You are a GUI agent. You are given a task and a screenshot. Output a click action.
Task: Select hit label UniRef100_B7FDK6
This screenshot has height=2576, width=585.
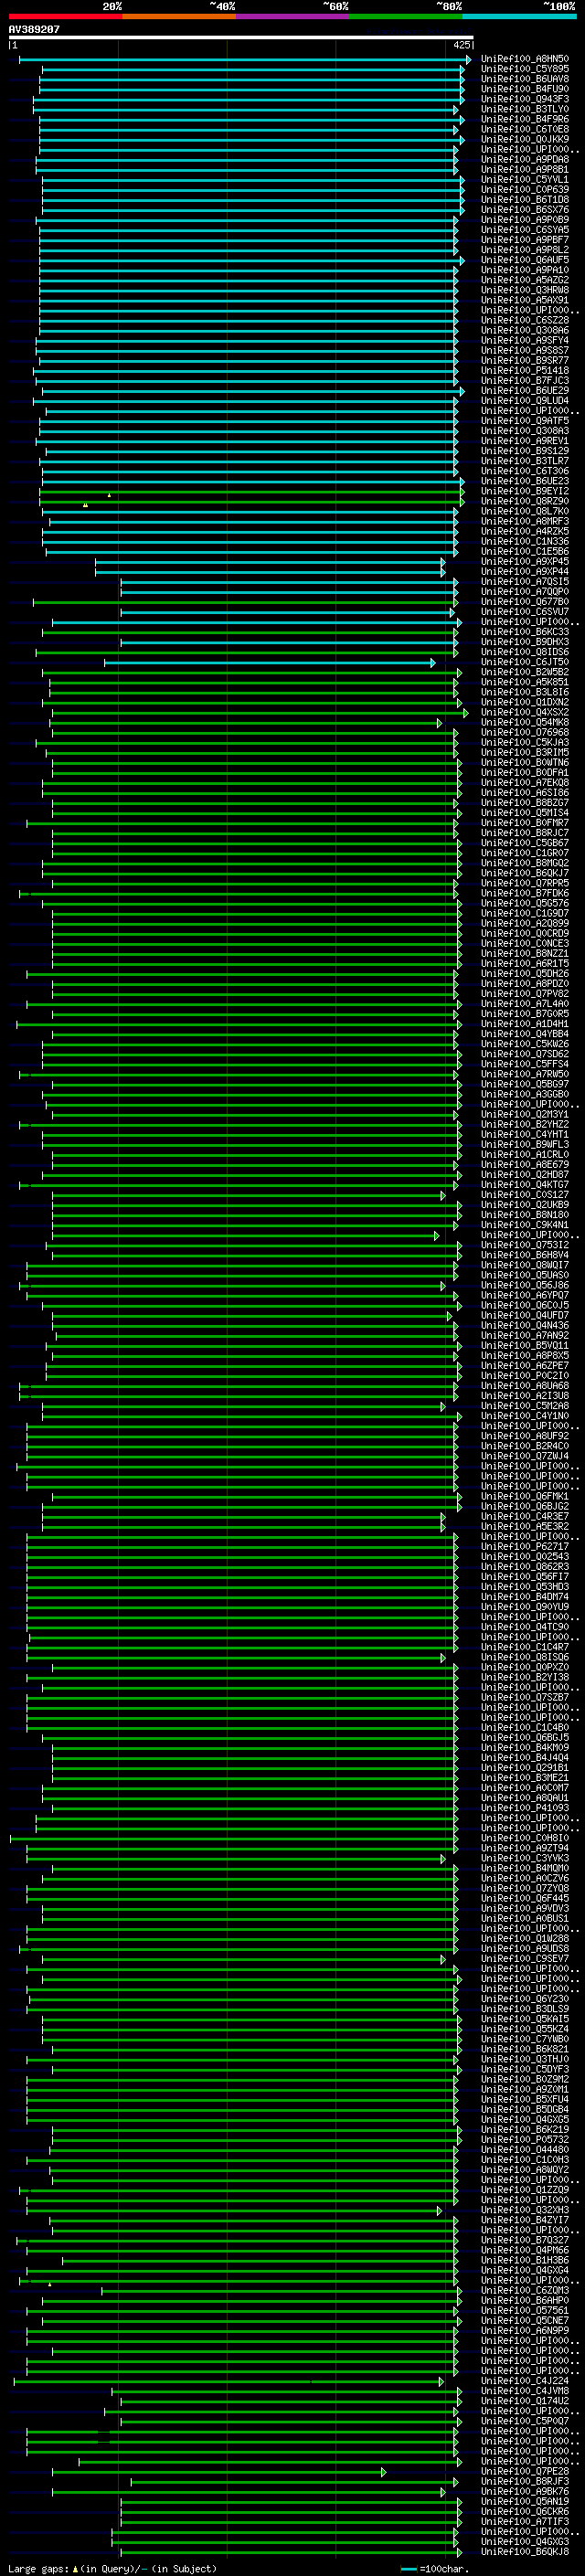[524, 894]
